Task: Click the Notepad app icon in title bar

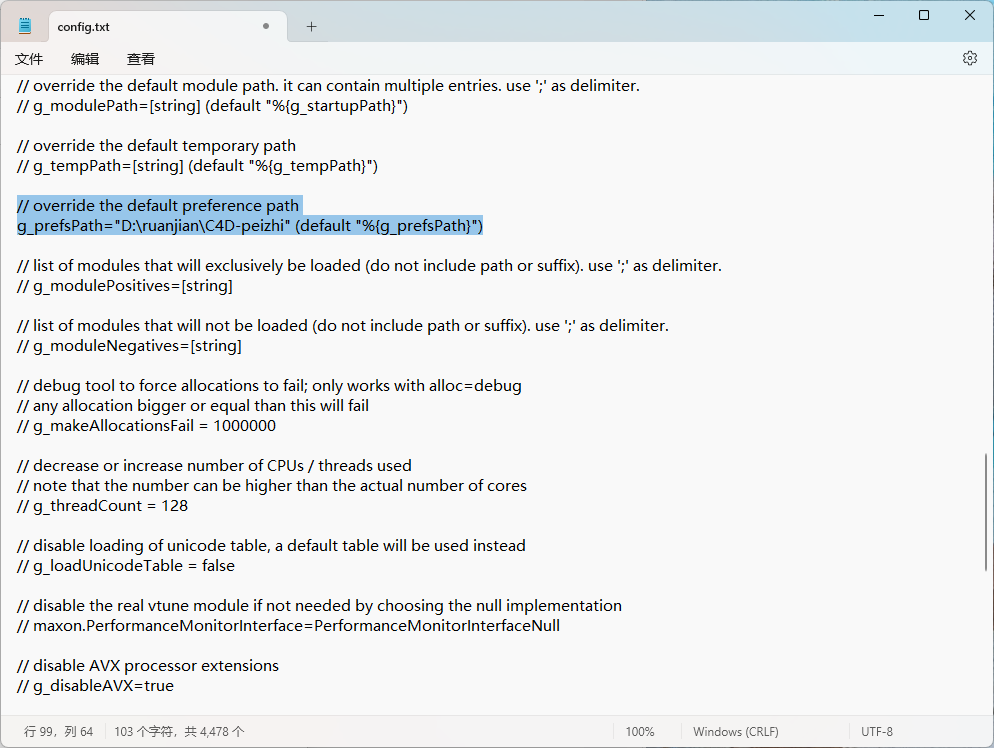Action: (x=25, y=26)
